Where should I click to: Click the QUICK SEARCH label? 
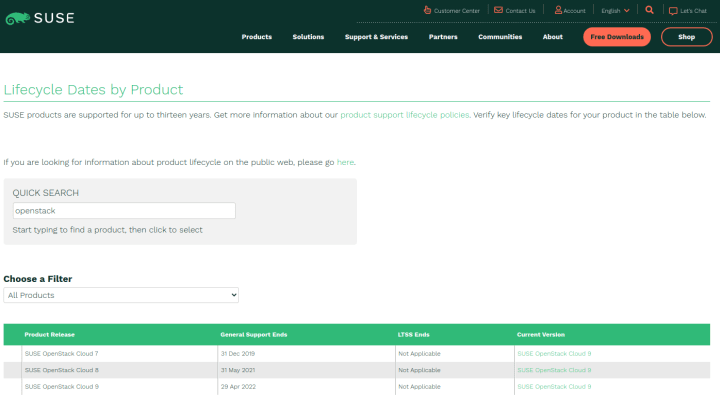(x=45, y=193)
